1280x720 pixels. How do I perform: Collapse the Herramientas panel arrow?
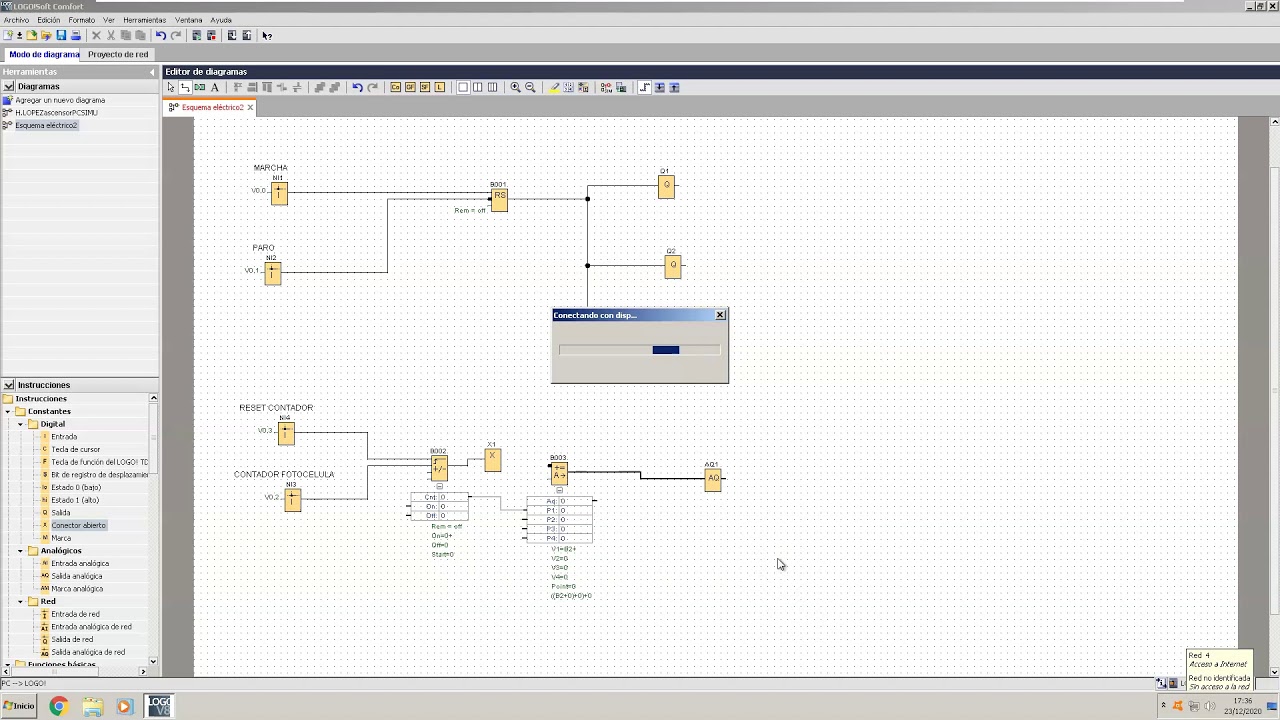coord(153,72)
